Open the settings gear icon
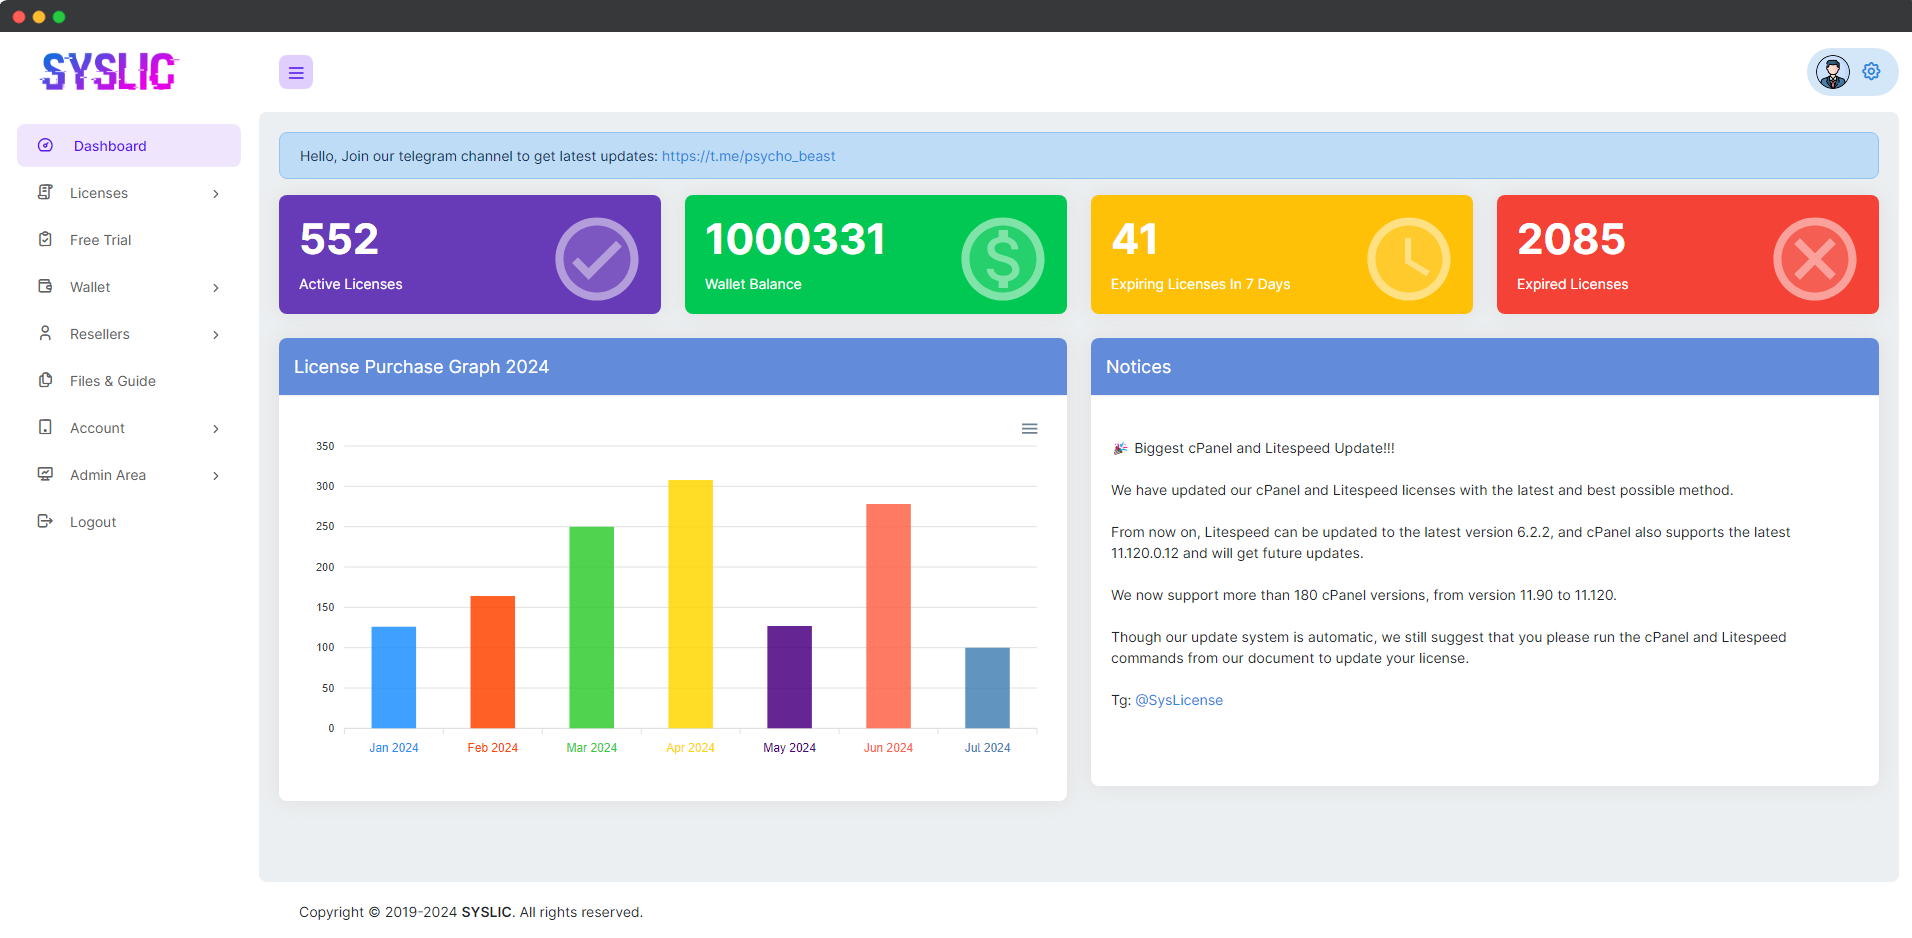The height and width of the screenshot is (938, 1912). click(x=1871, y=72)
